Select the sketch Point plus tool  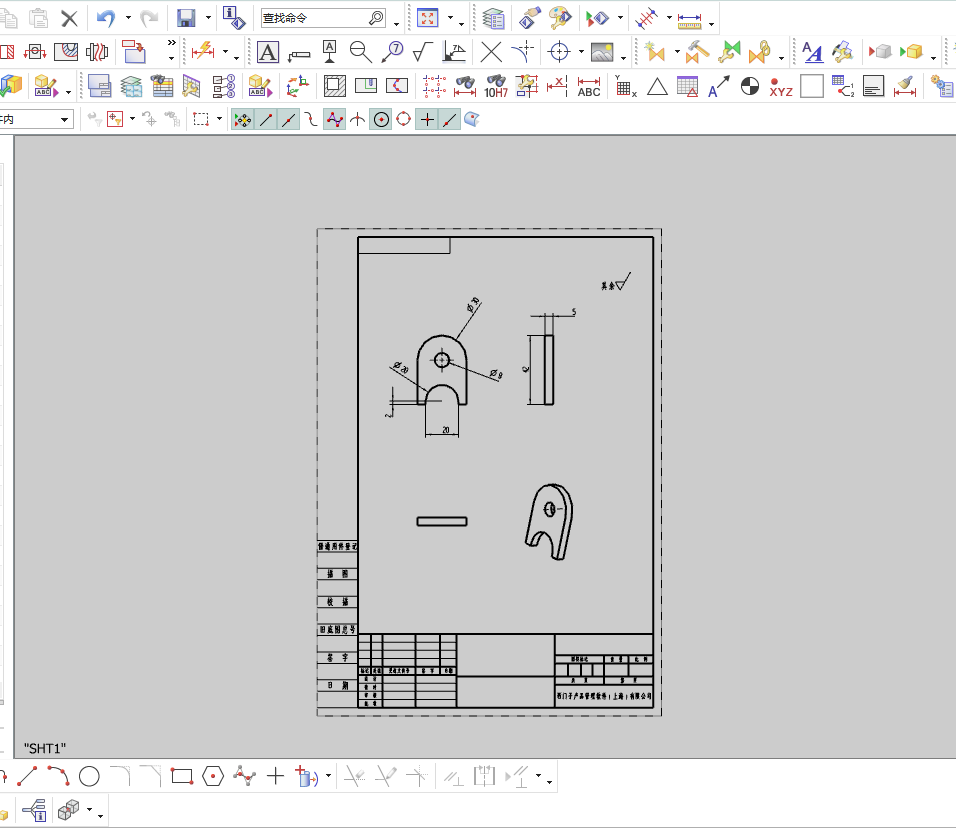pyautogui.click(x=276, y=776)
